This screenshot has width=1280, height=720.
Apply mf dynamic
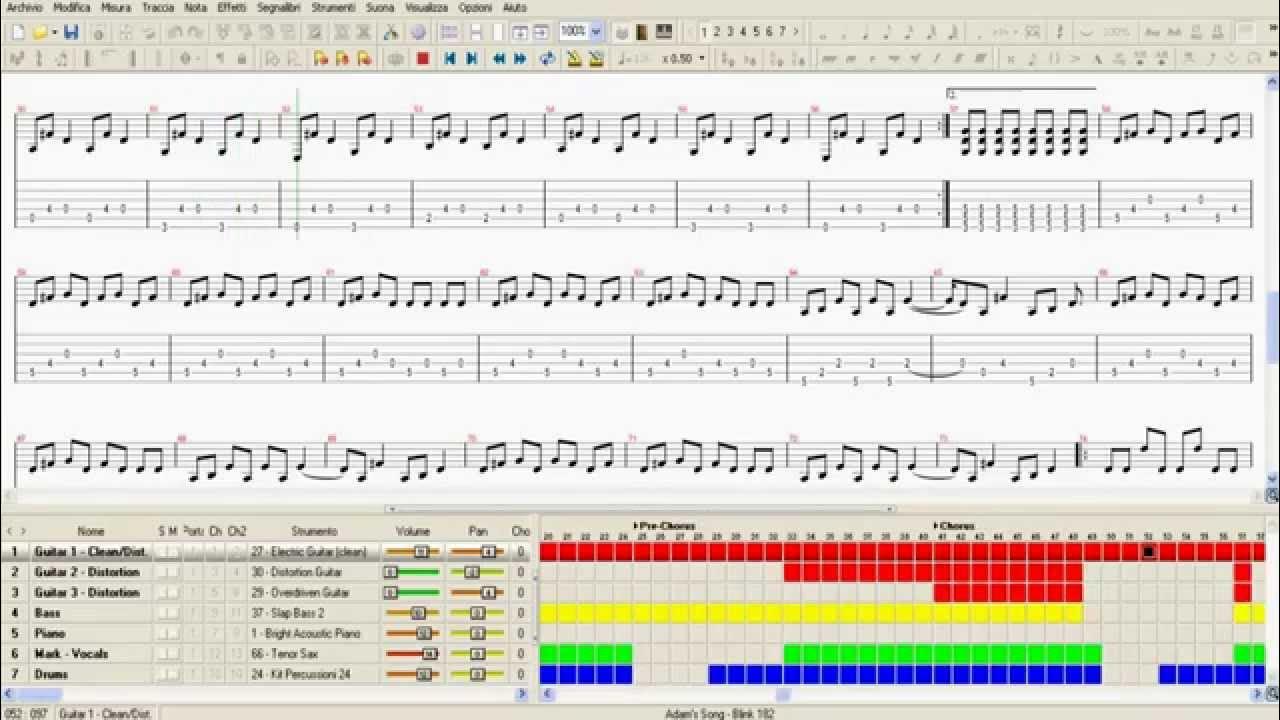(914, 59)
